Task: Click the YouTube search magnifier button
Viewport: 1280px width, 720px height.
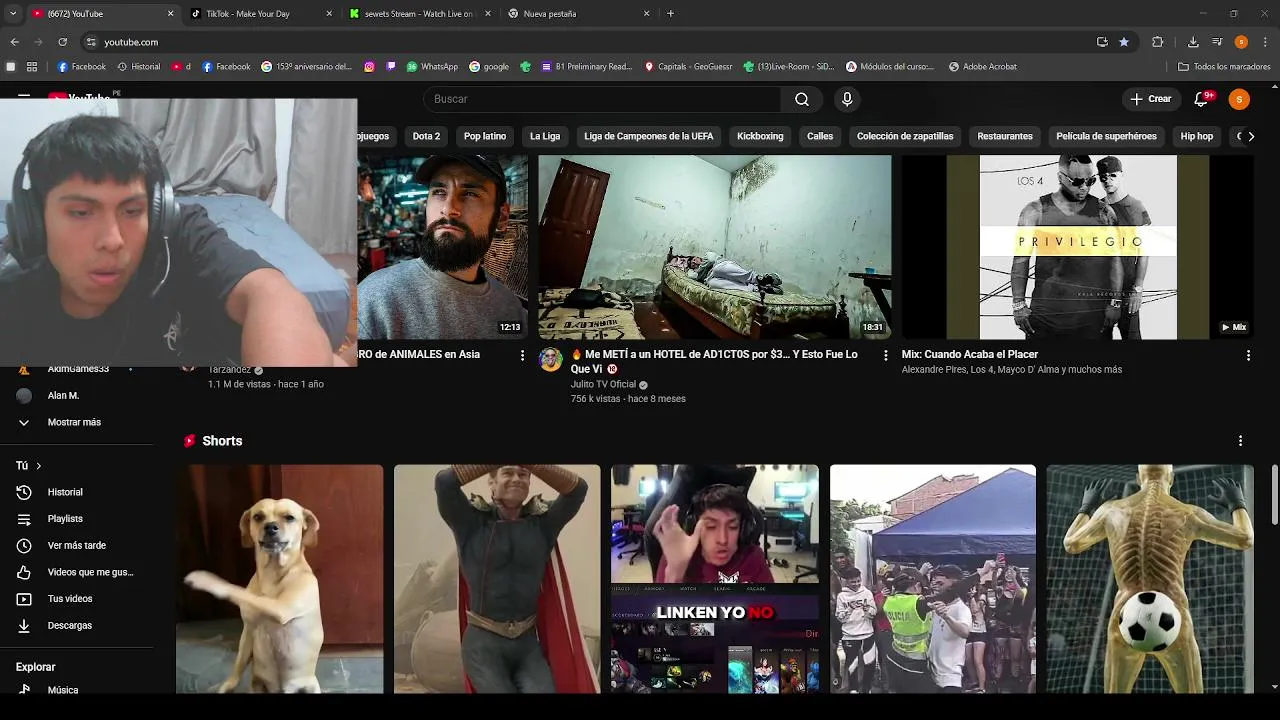Action: coord(802,99)
